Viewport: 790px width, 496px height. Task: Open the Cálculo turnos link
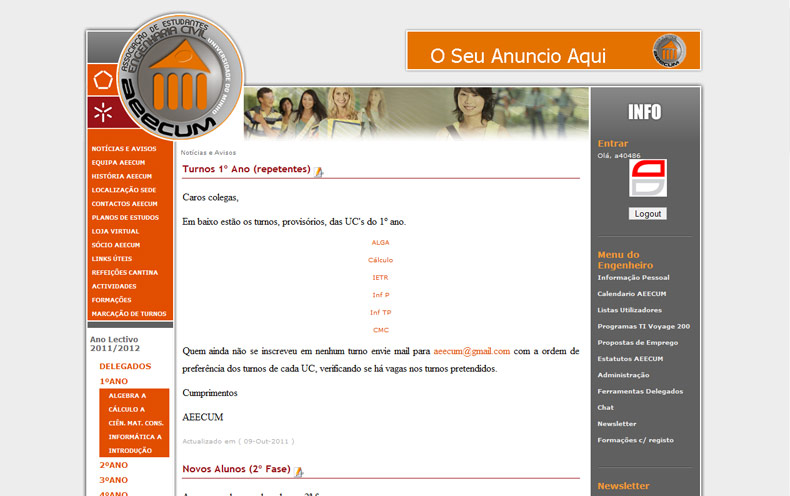point(380,260)
